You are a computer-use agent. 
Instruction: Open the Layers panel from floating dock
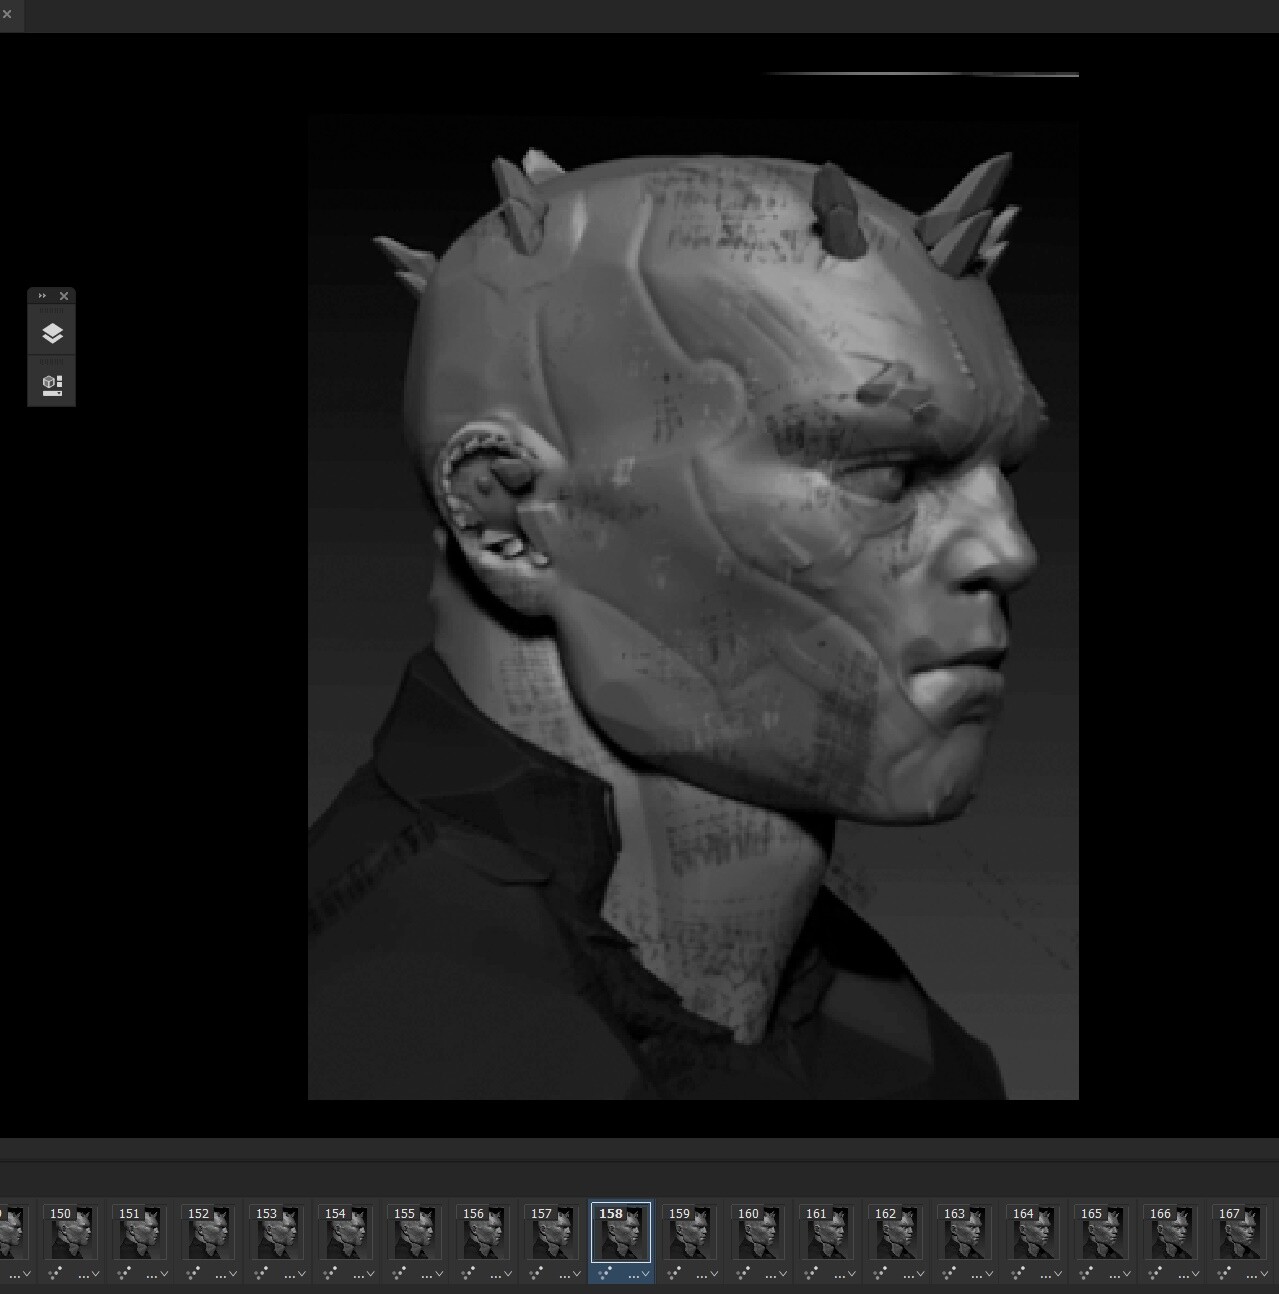point(52,333)
